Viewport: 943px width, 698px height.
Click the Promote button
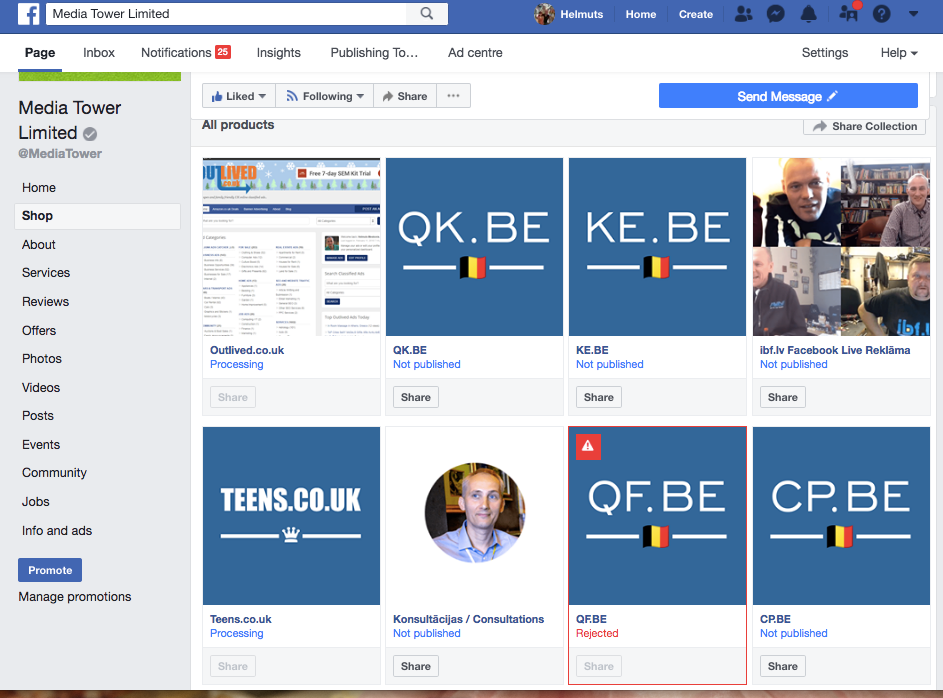pos(50,570)
